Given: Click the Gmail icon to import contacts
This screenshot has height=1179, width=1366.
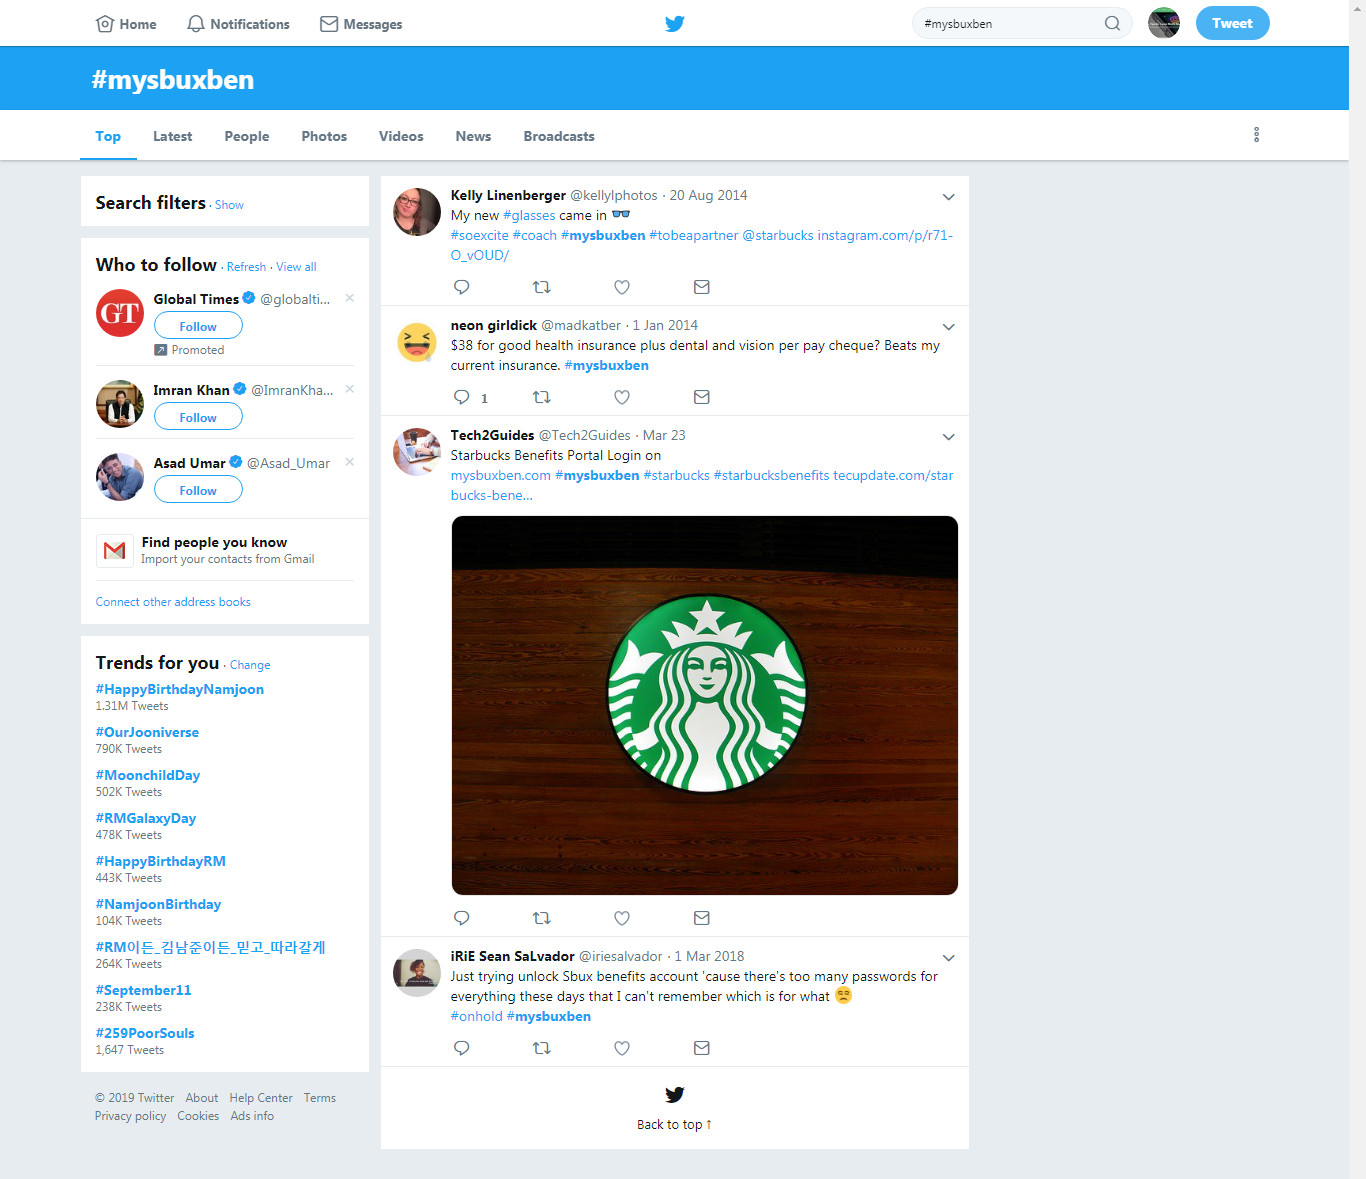Looking at the screenshot, I should tap(115, 550).
